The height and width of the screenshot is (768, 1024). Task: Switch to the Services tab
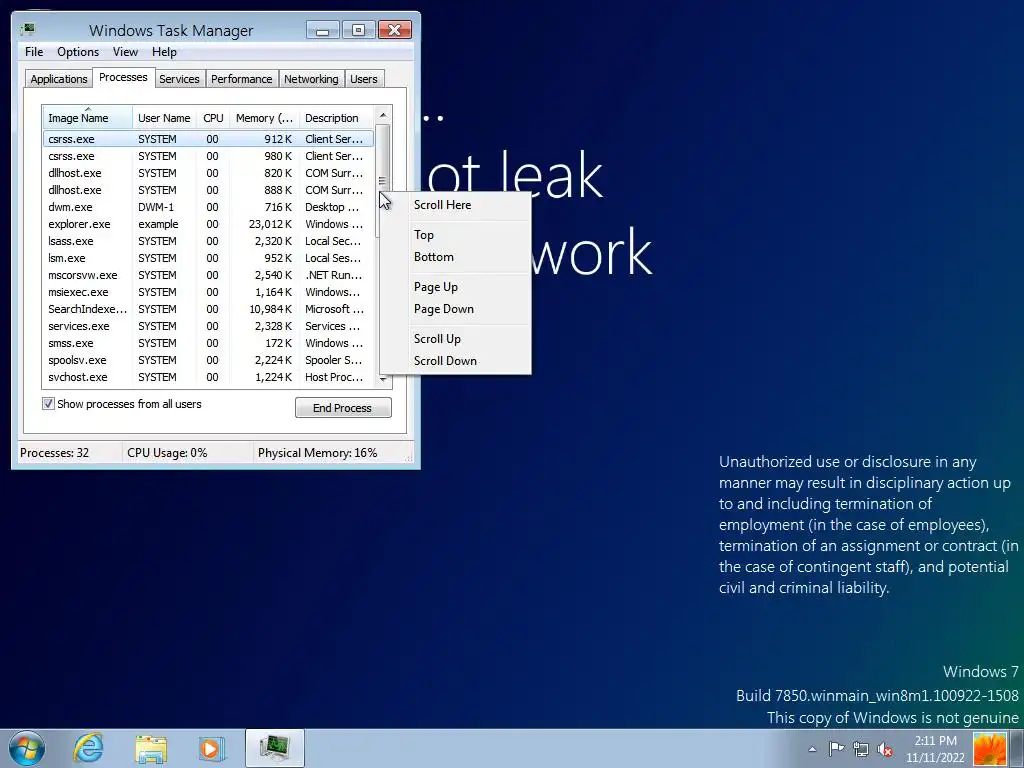179,79
